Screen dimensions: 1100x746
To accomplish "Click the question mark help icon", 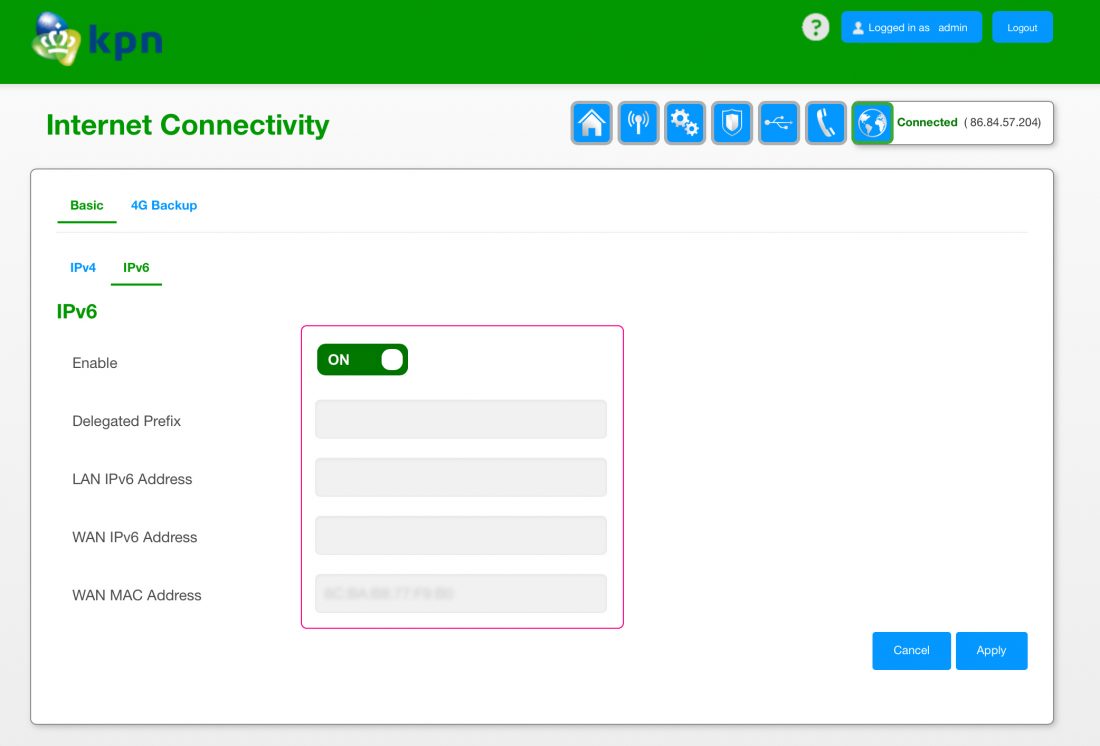I will (x=816, y=27).
